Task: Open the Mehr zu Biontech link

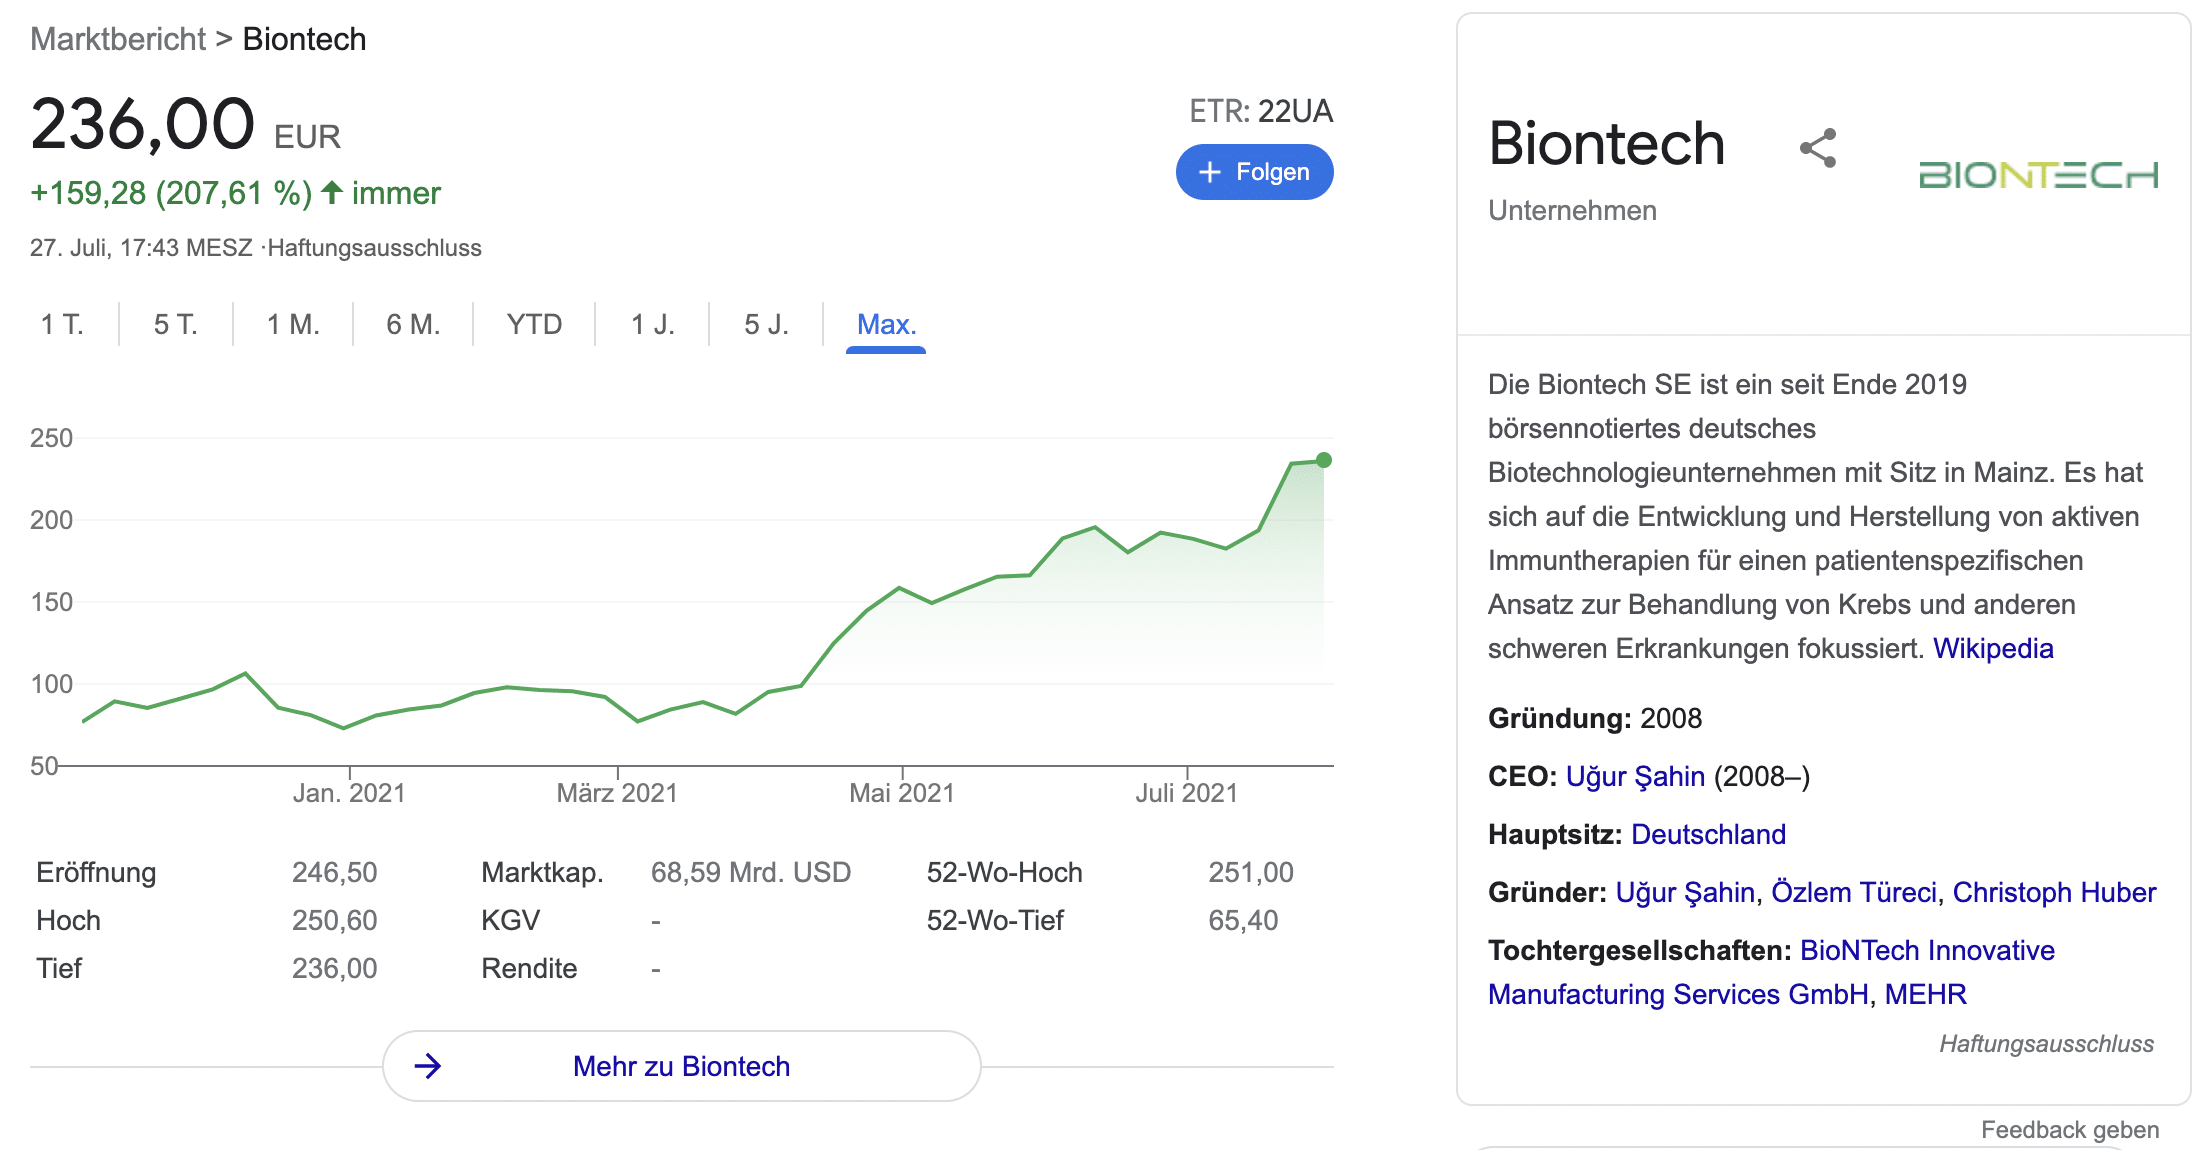Action: (x=681, y=1067)
